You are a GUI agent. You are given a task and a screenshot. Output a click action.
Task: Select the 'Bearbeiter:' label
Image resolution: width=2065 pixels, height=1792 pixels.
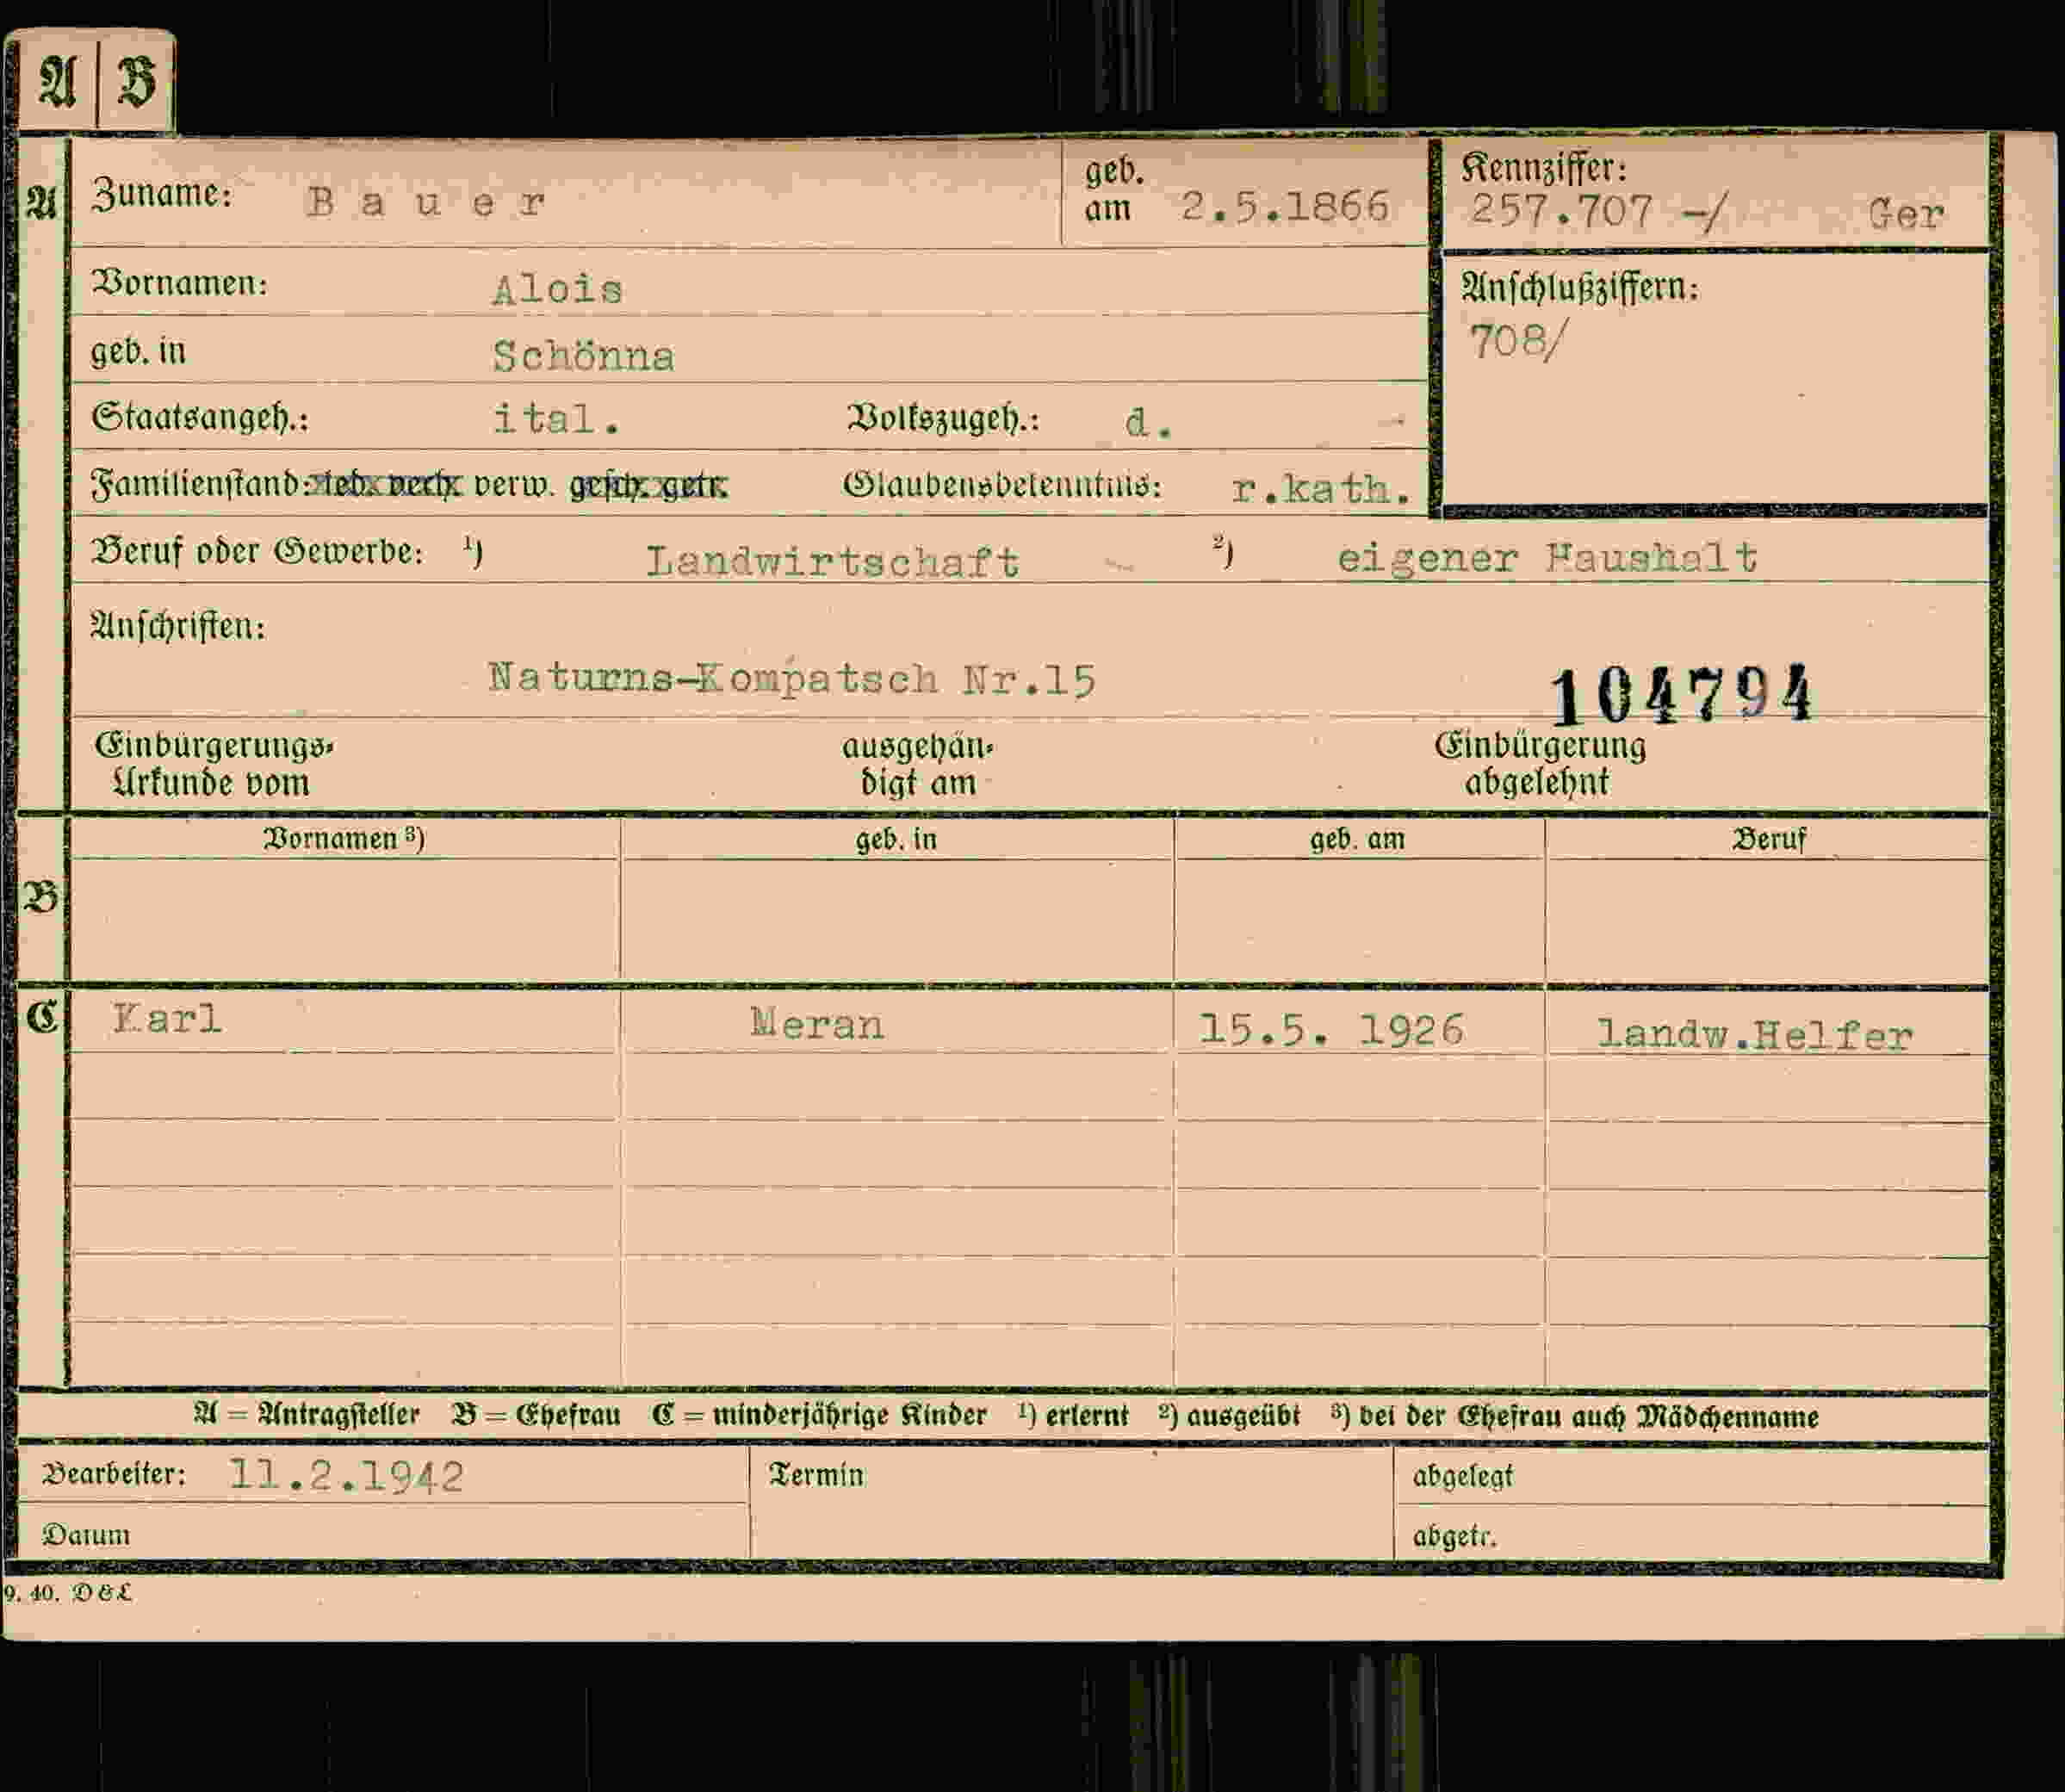tap(114, 1474)
